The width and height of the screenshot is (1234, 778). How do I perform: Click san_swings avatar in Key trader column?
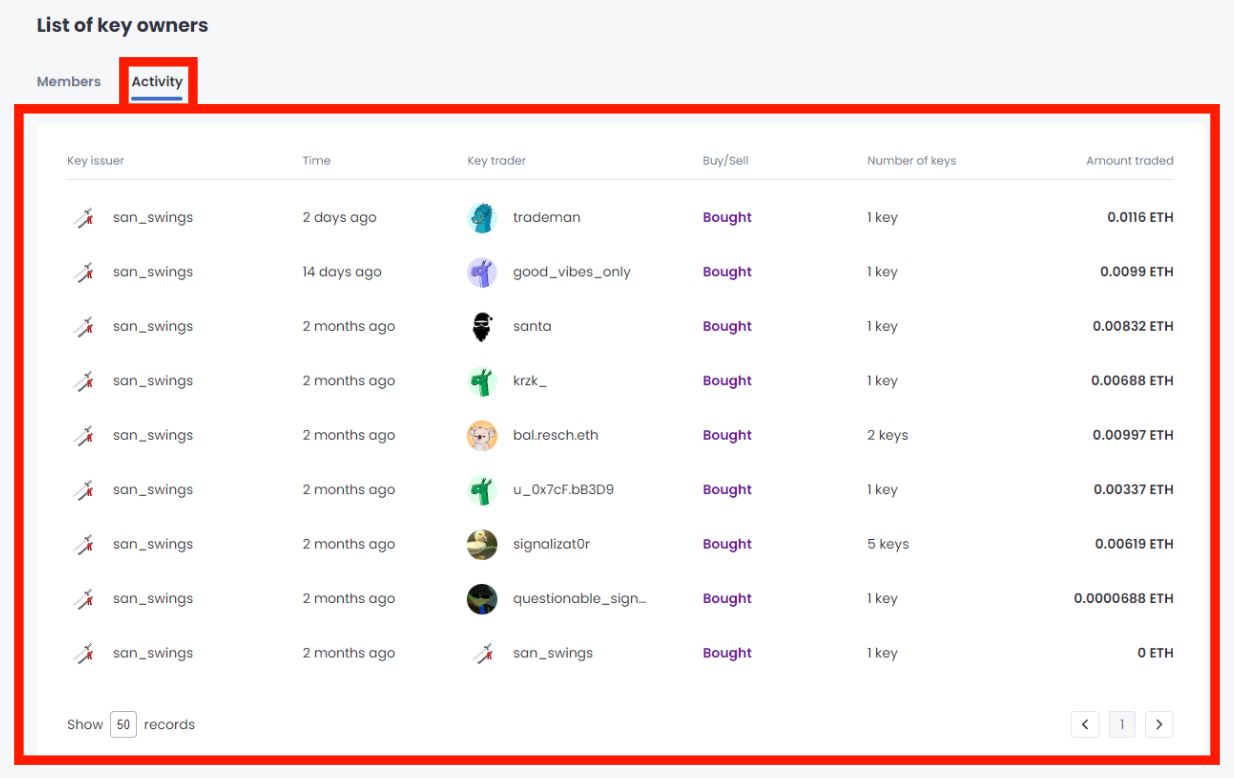tap(482, 654)
